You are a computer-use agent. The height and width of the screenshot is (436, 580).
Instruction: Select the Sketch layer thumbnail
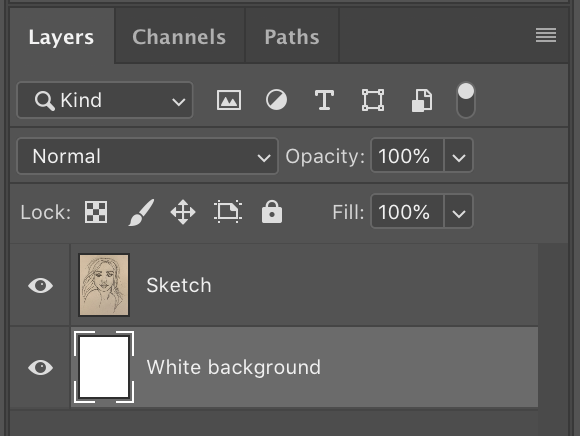tap(104, 285)
